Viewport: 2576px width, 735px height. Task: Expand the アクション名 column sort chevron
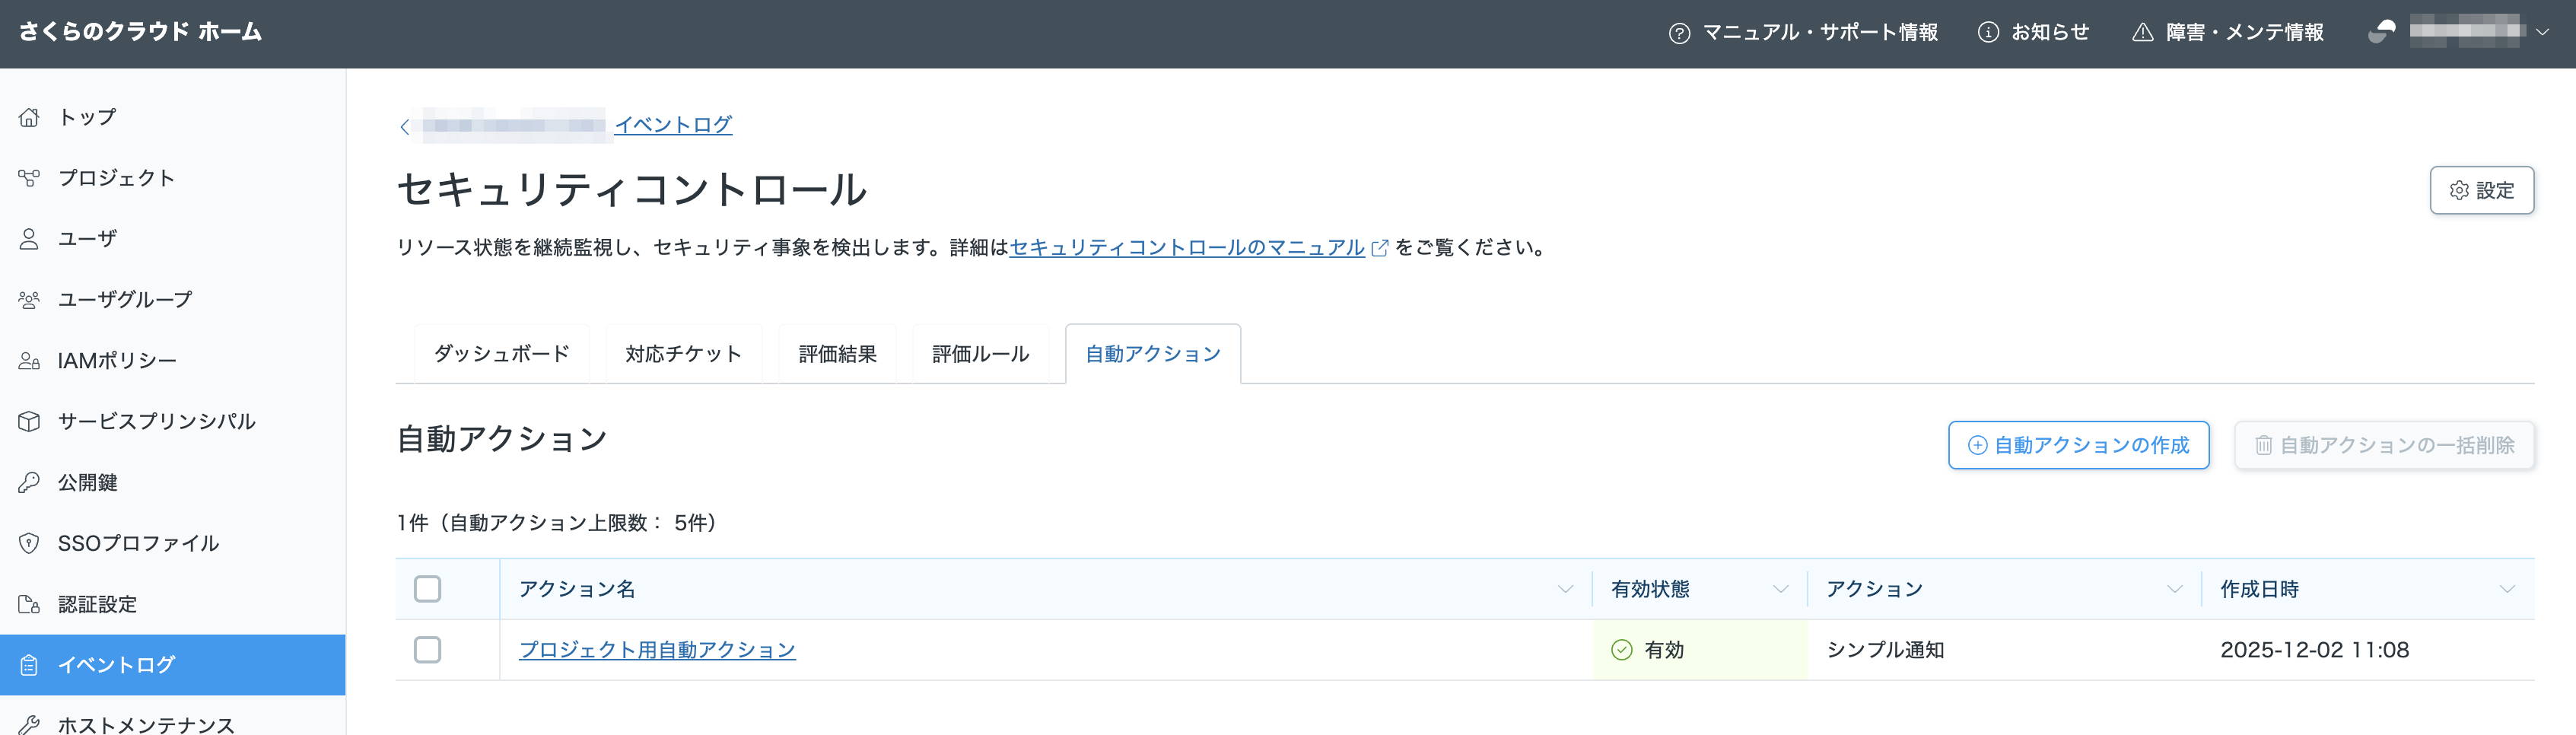point(1565,589)
